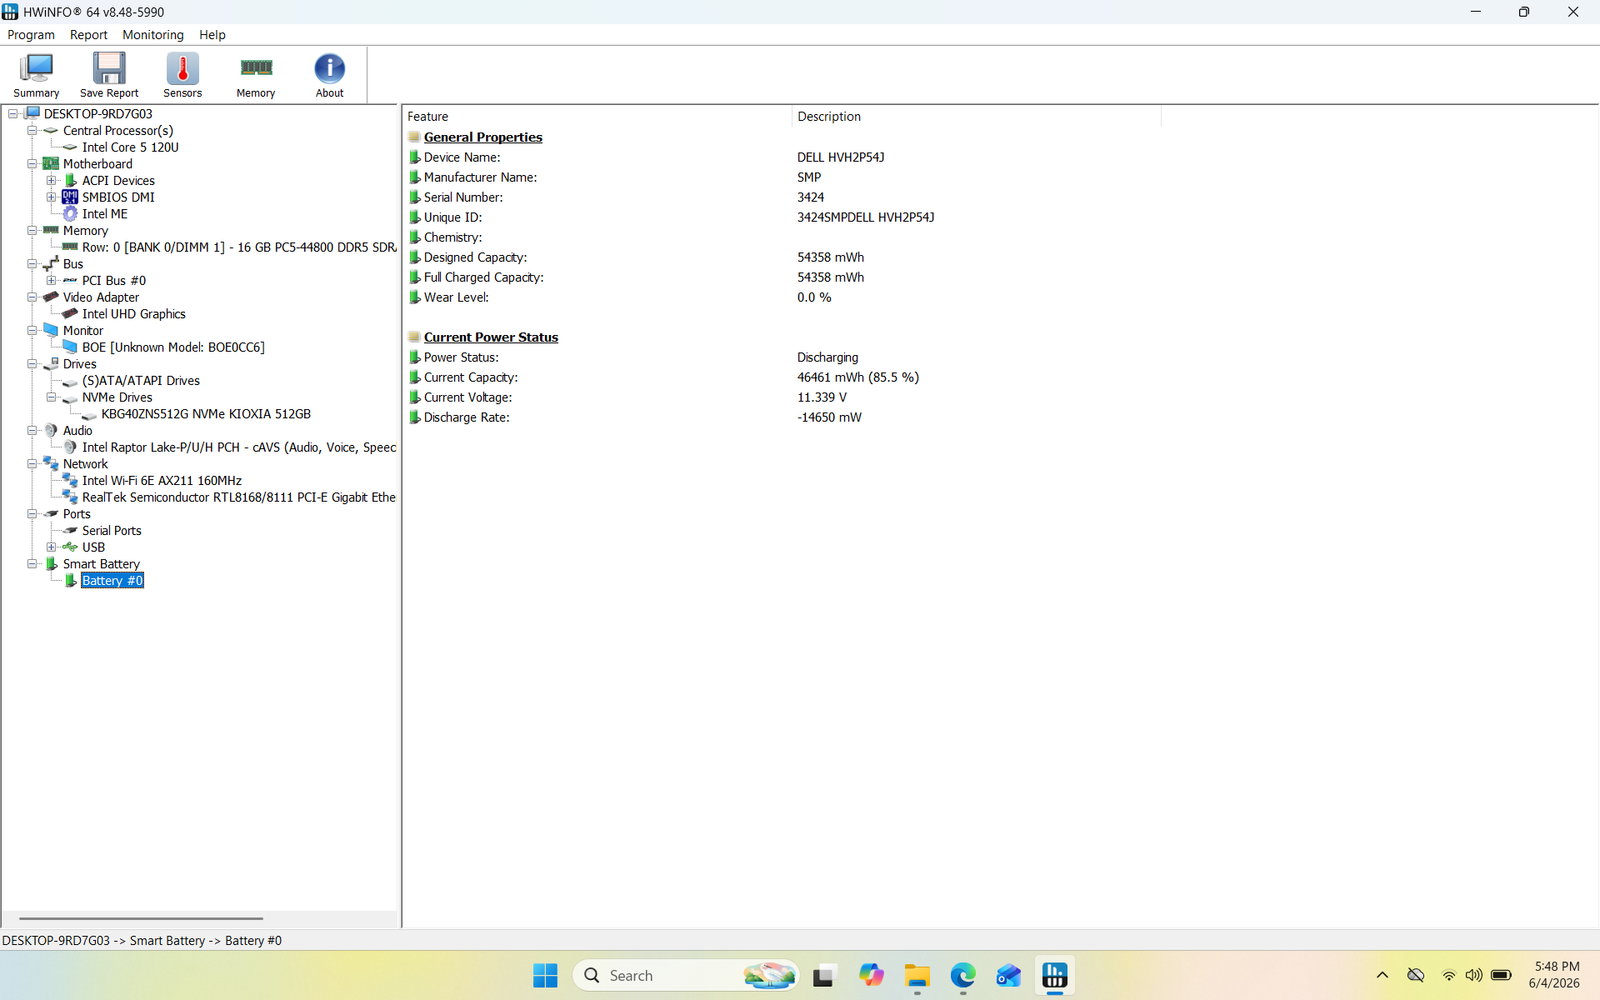This screenshot has height=1000, width=1600.
Task: Open the Help menu
Action: [x=212, y=35]
